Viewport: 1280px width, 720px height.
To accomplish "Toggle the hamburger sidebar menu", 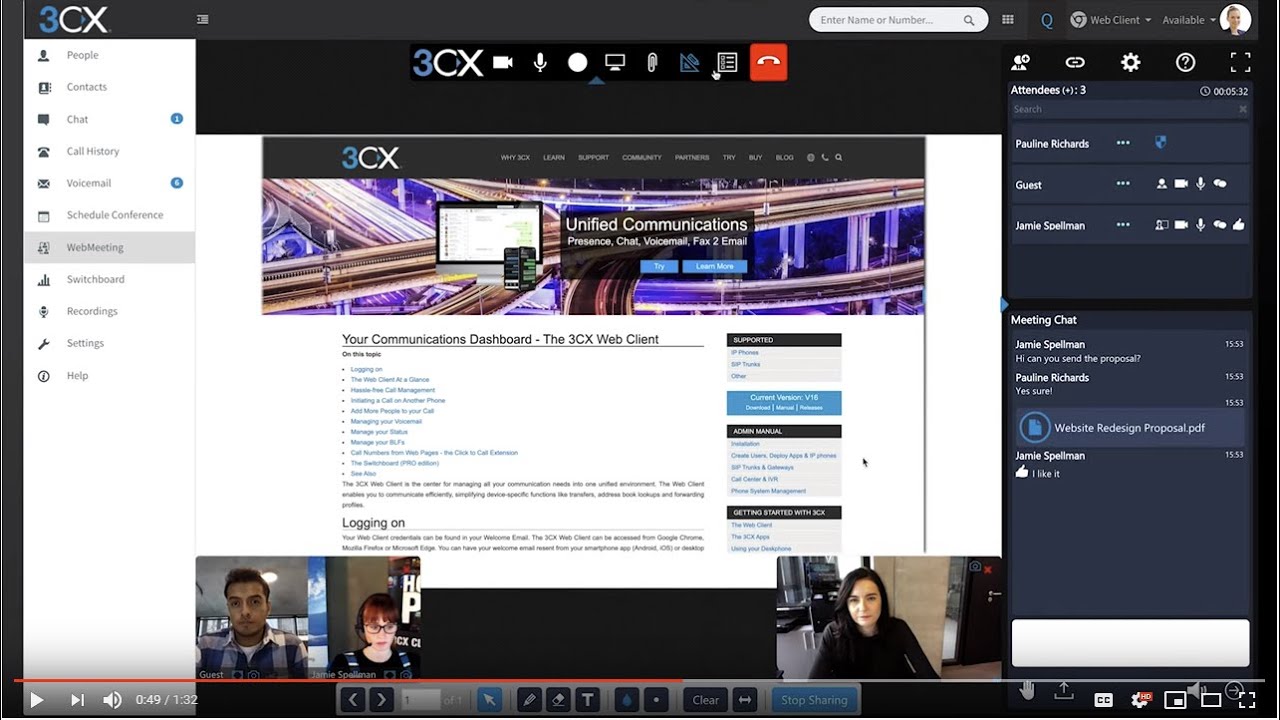I will 203,19.
